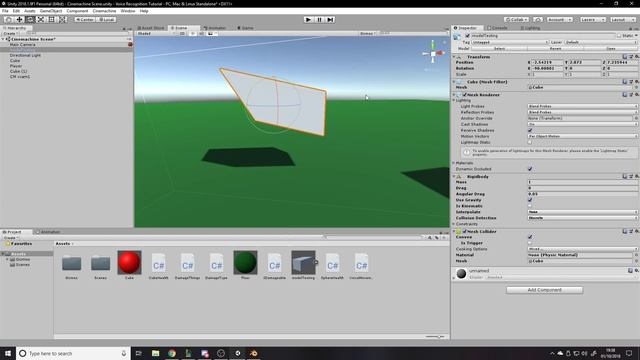
Task: Toggle Receive Shadows checkbox
Action: [x=530, y=130]
